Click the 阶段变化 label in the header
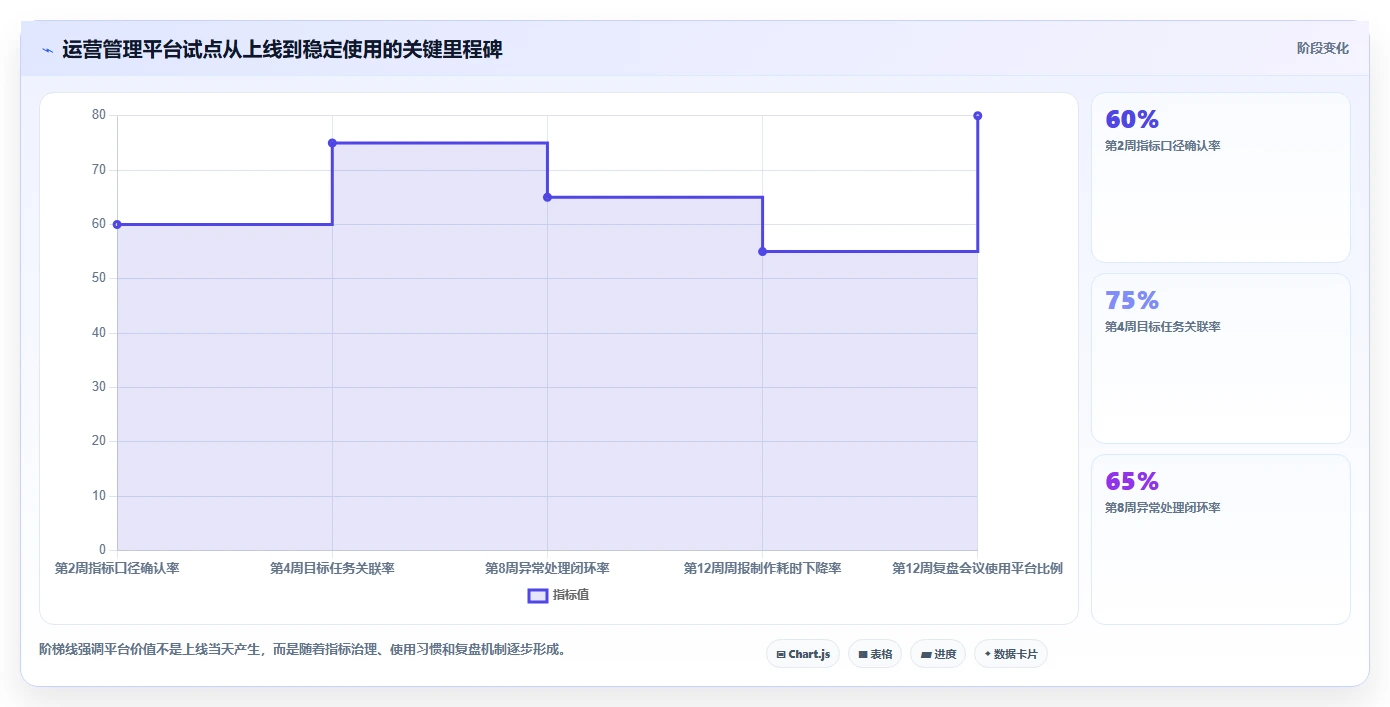 [1323, 48]
